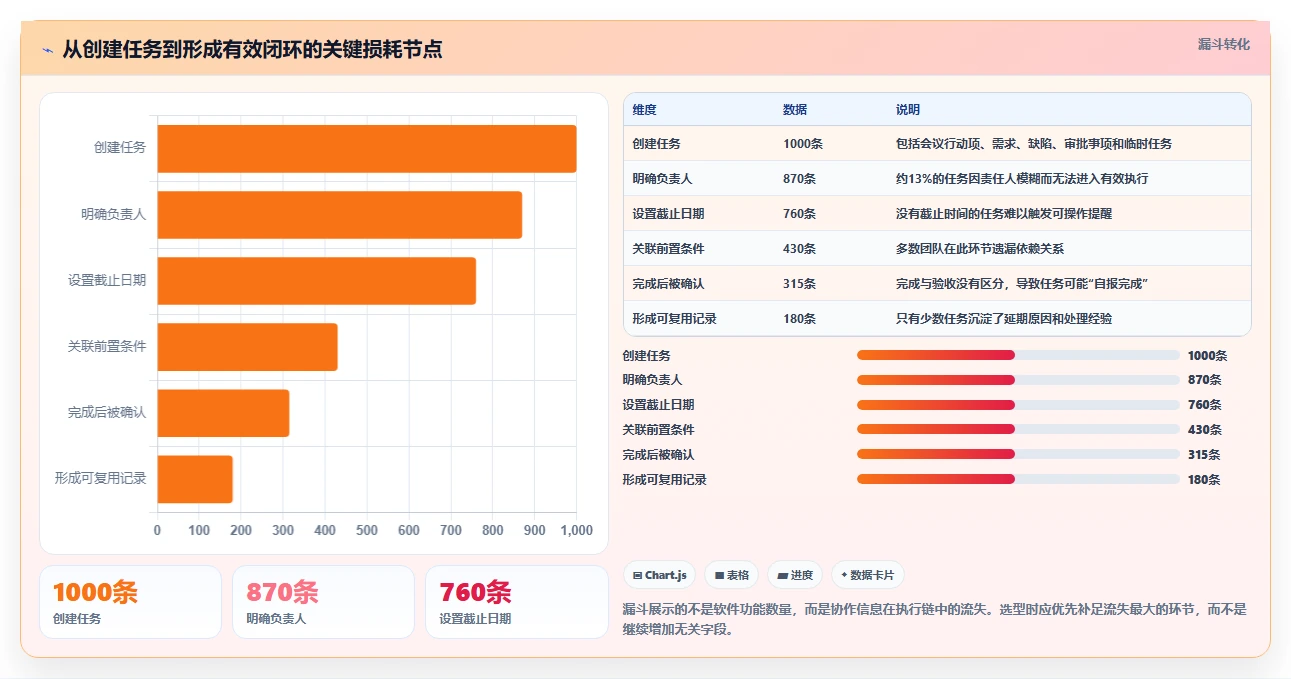
Task: Click the 维度 column header
Action: click(645, 109)
